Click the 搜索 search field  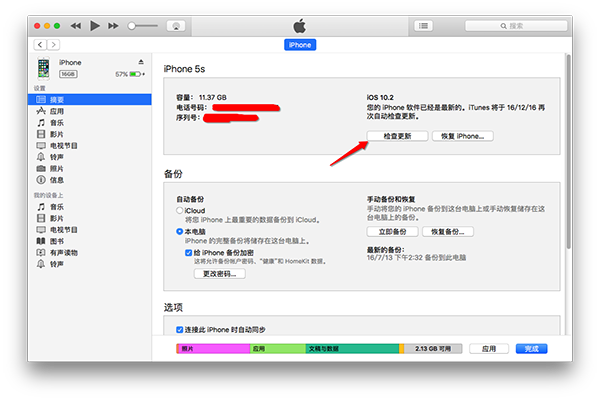click(516, 26)
